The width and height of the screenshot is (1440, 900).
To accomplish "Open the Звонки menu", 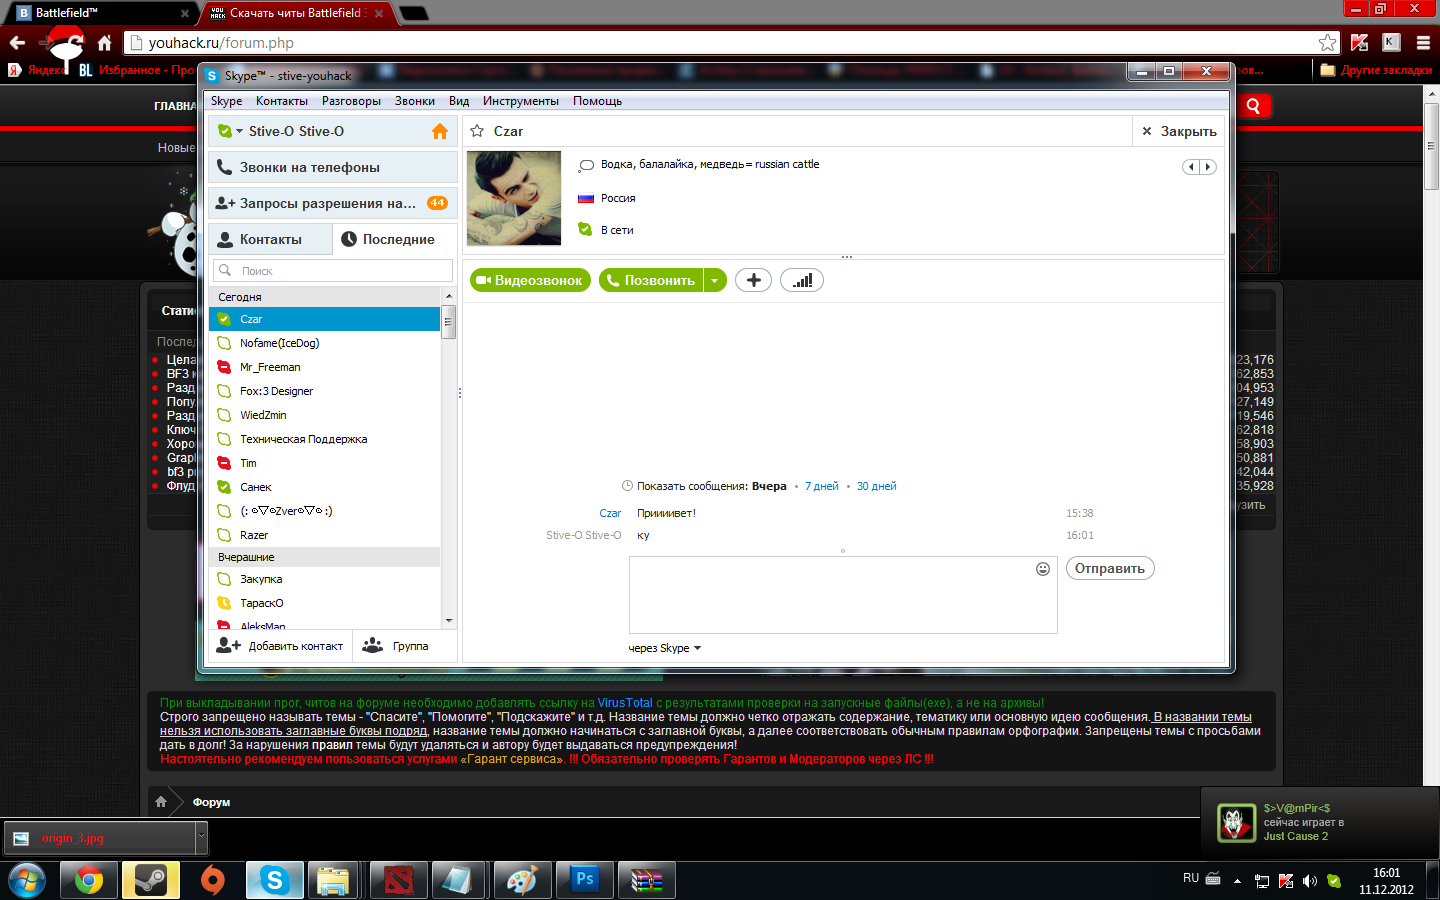I will (415, 101).
